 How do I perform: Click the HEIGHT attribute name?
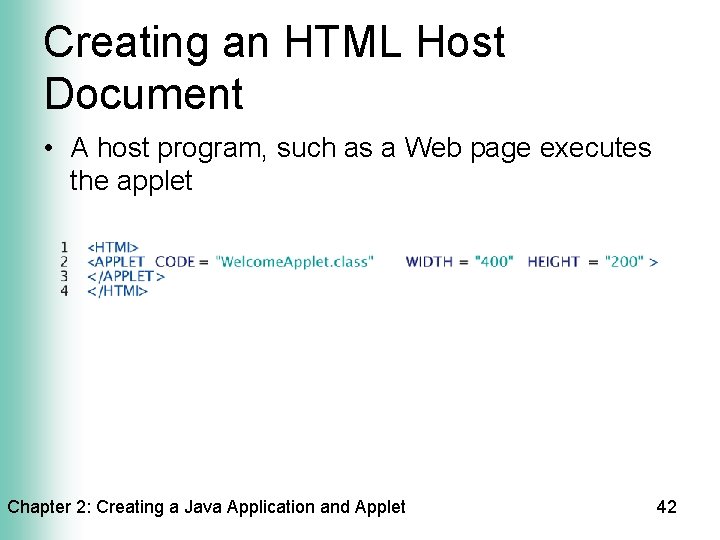[x=553, y=262]
